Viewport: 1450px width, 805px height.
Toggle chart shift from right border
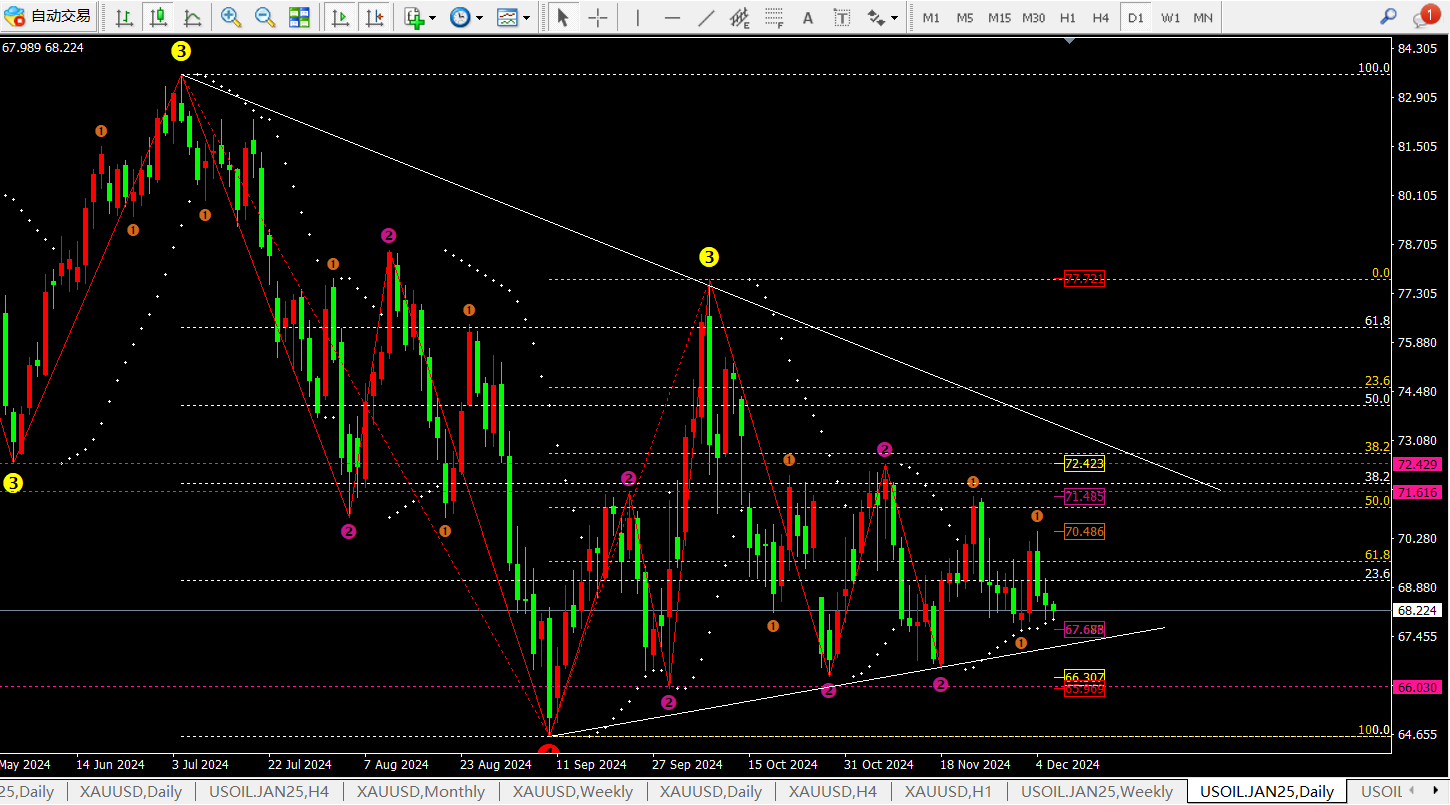coord(375,17)
